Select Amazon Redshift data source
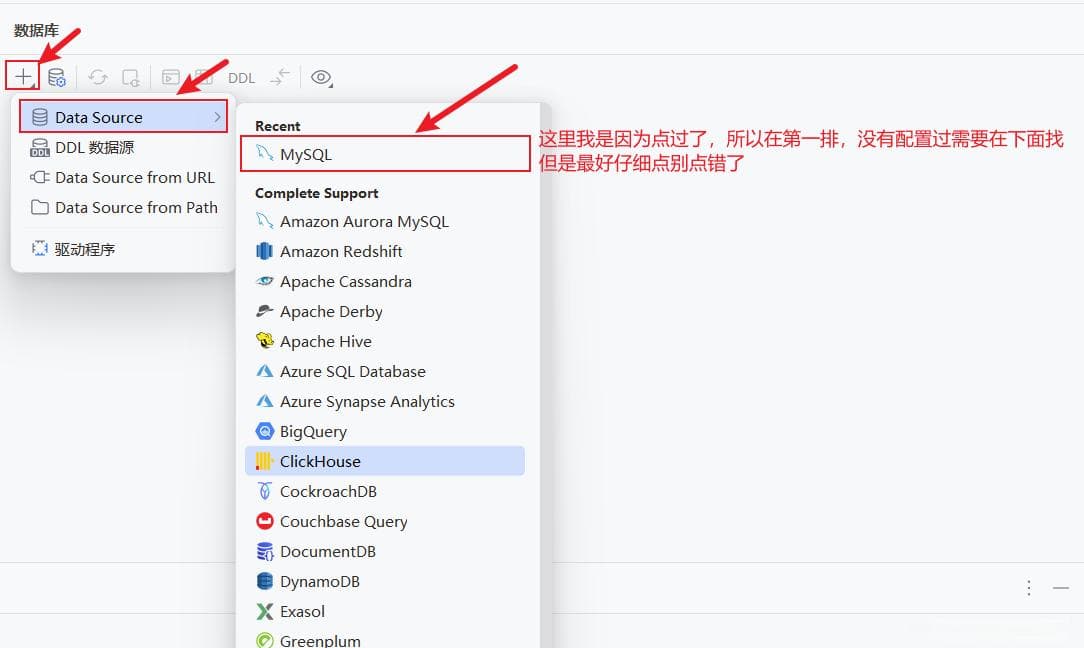The width and height of the screenshot is (1084, 648). pyautogui.click(x=385, y=251)
